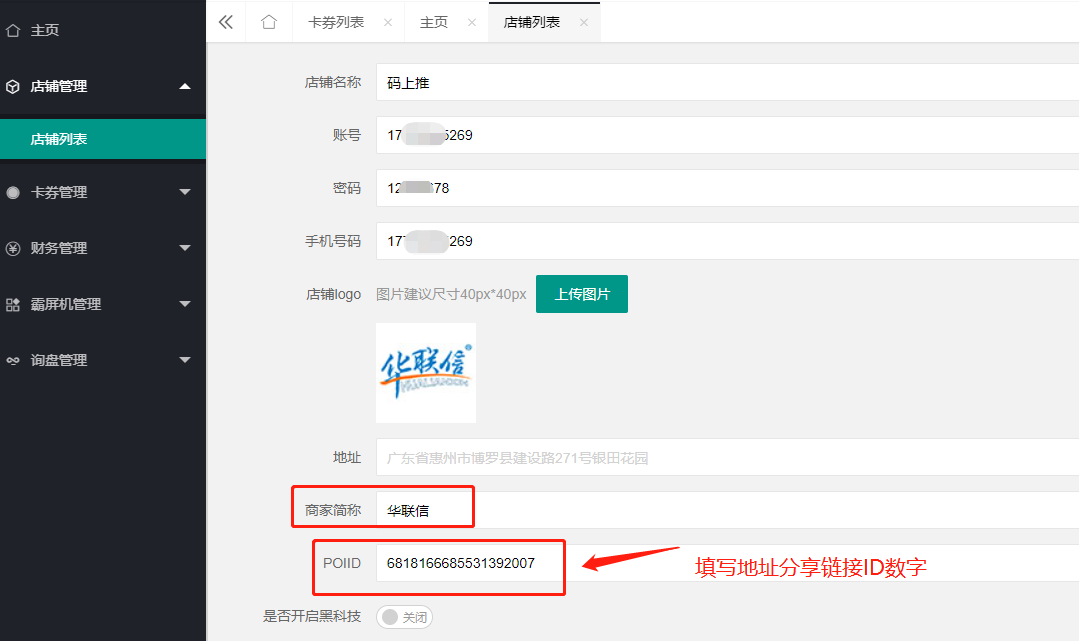Screen dimensions: 1079x641
Task: Click the 上传图片 button
Action: coord(582,294)
